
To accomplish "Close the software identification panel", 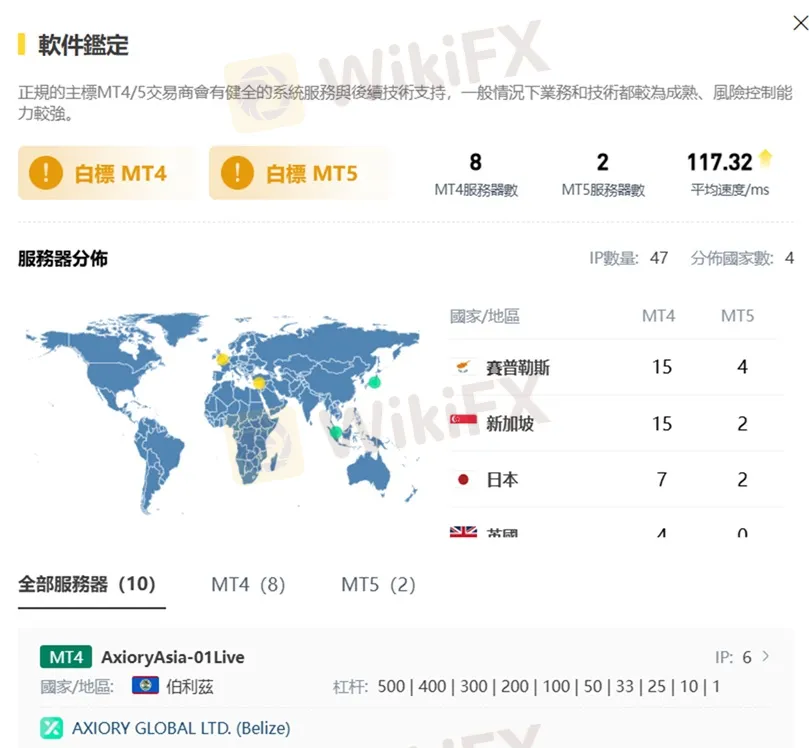I will click(x=800, y=23).
